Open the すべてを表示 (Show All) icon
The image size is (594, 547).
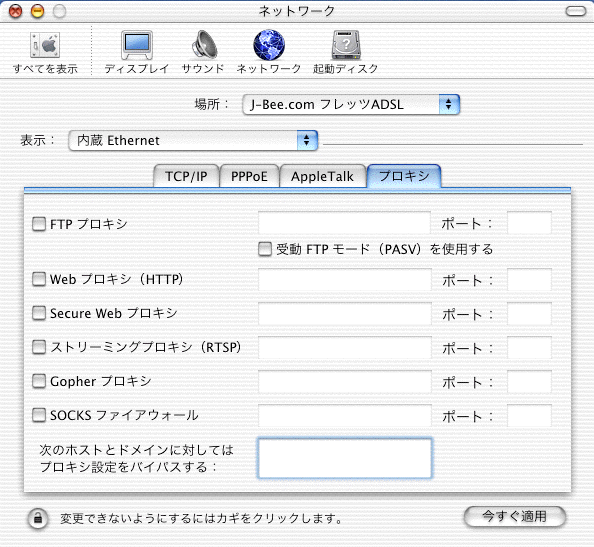tap(45, 45)
